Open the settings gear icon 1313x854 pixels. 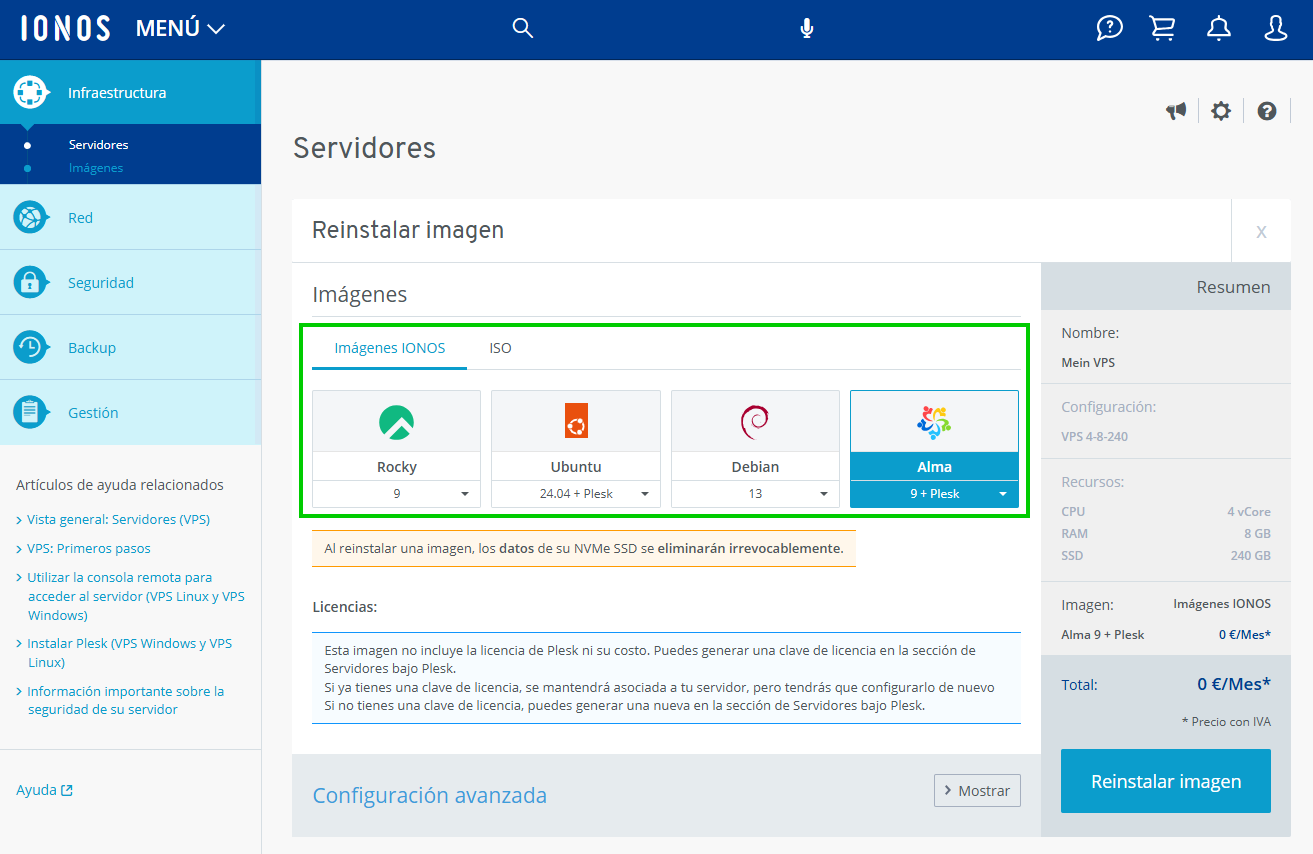click(1220, 111)
